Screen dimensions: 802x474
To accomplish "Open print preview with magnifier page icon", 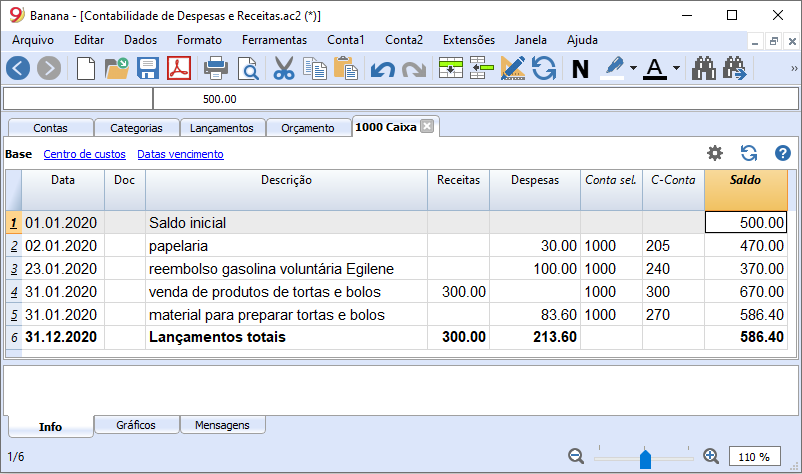I will pos(248,69).
